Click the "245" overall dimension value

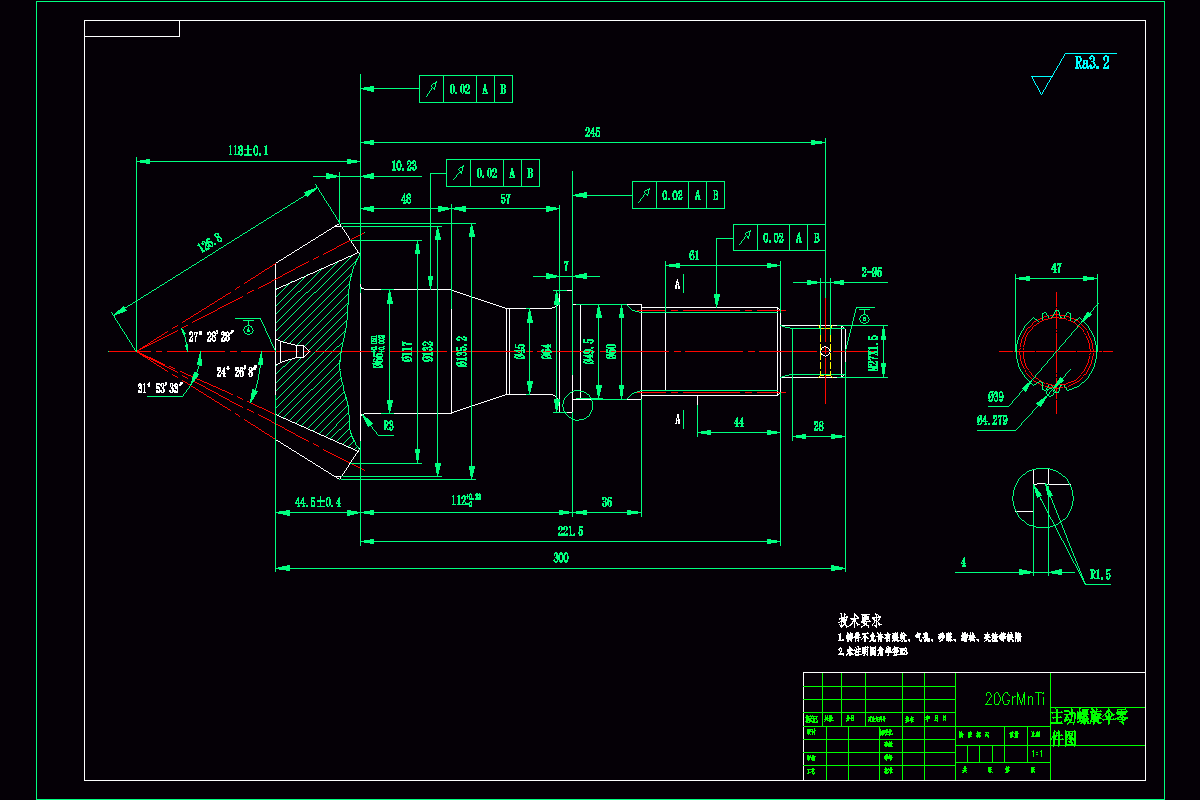(592, 132)
